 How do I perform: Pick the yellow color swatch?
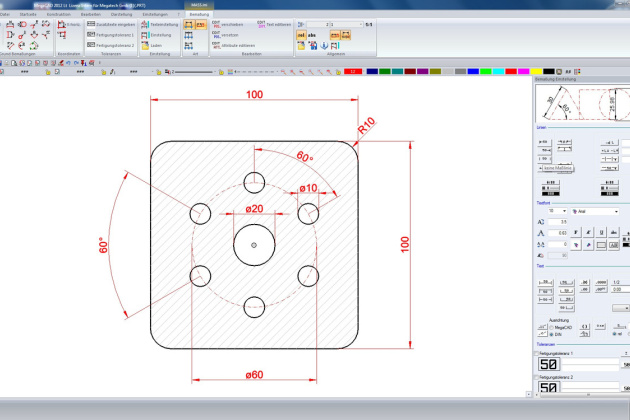pos(536,71)
